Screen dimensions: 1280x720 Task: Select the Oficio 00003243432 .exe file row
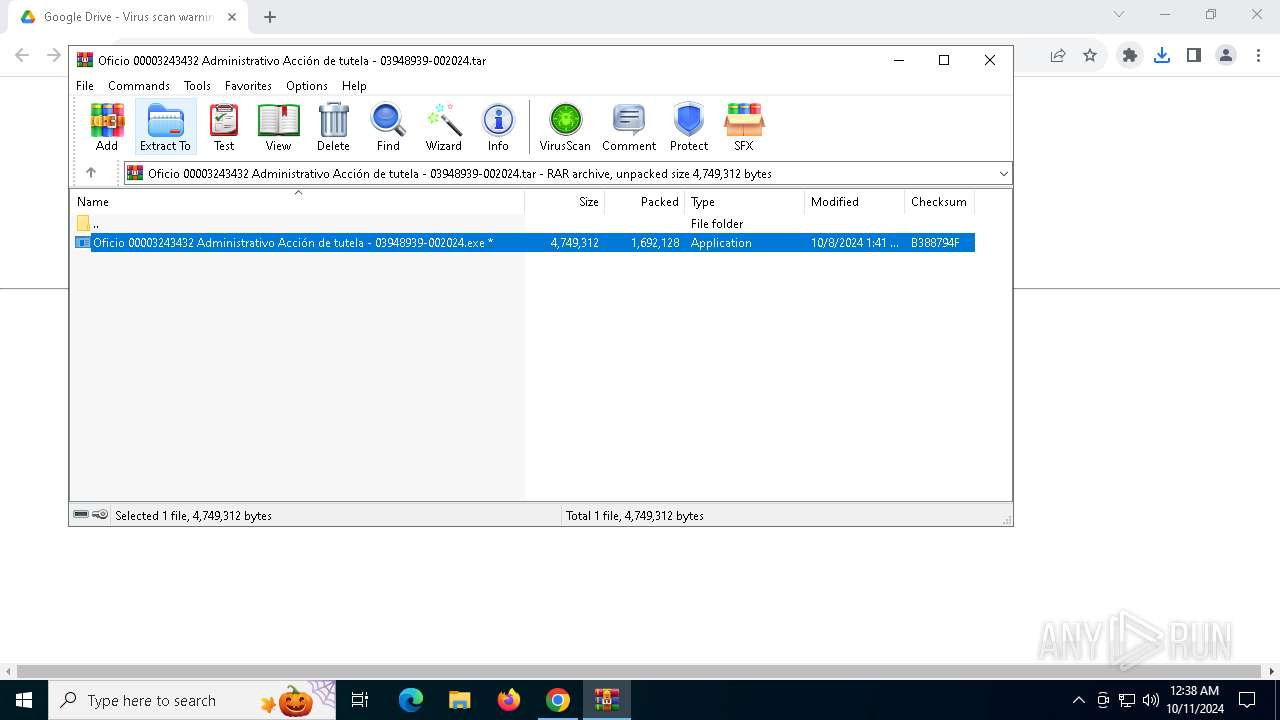click(x=523, y=243)
